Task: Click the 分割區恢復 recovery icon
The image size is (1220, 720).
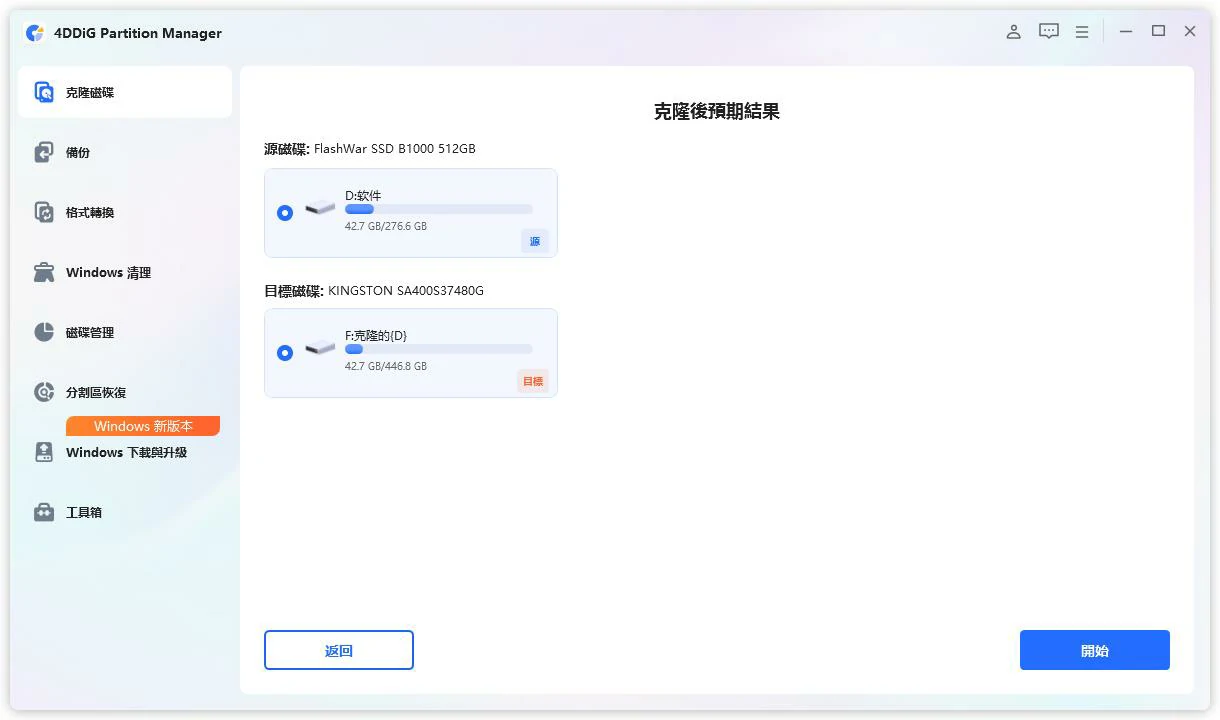Action: [44, 392]
